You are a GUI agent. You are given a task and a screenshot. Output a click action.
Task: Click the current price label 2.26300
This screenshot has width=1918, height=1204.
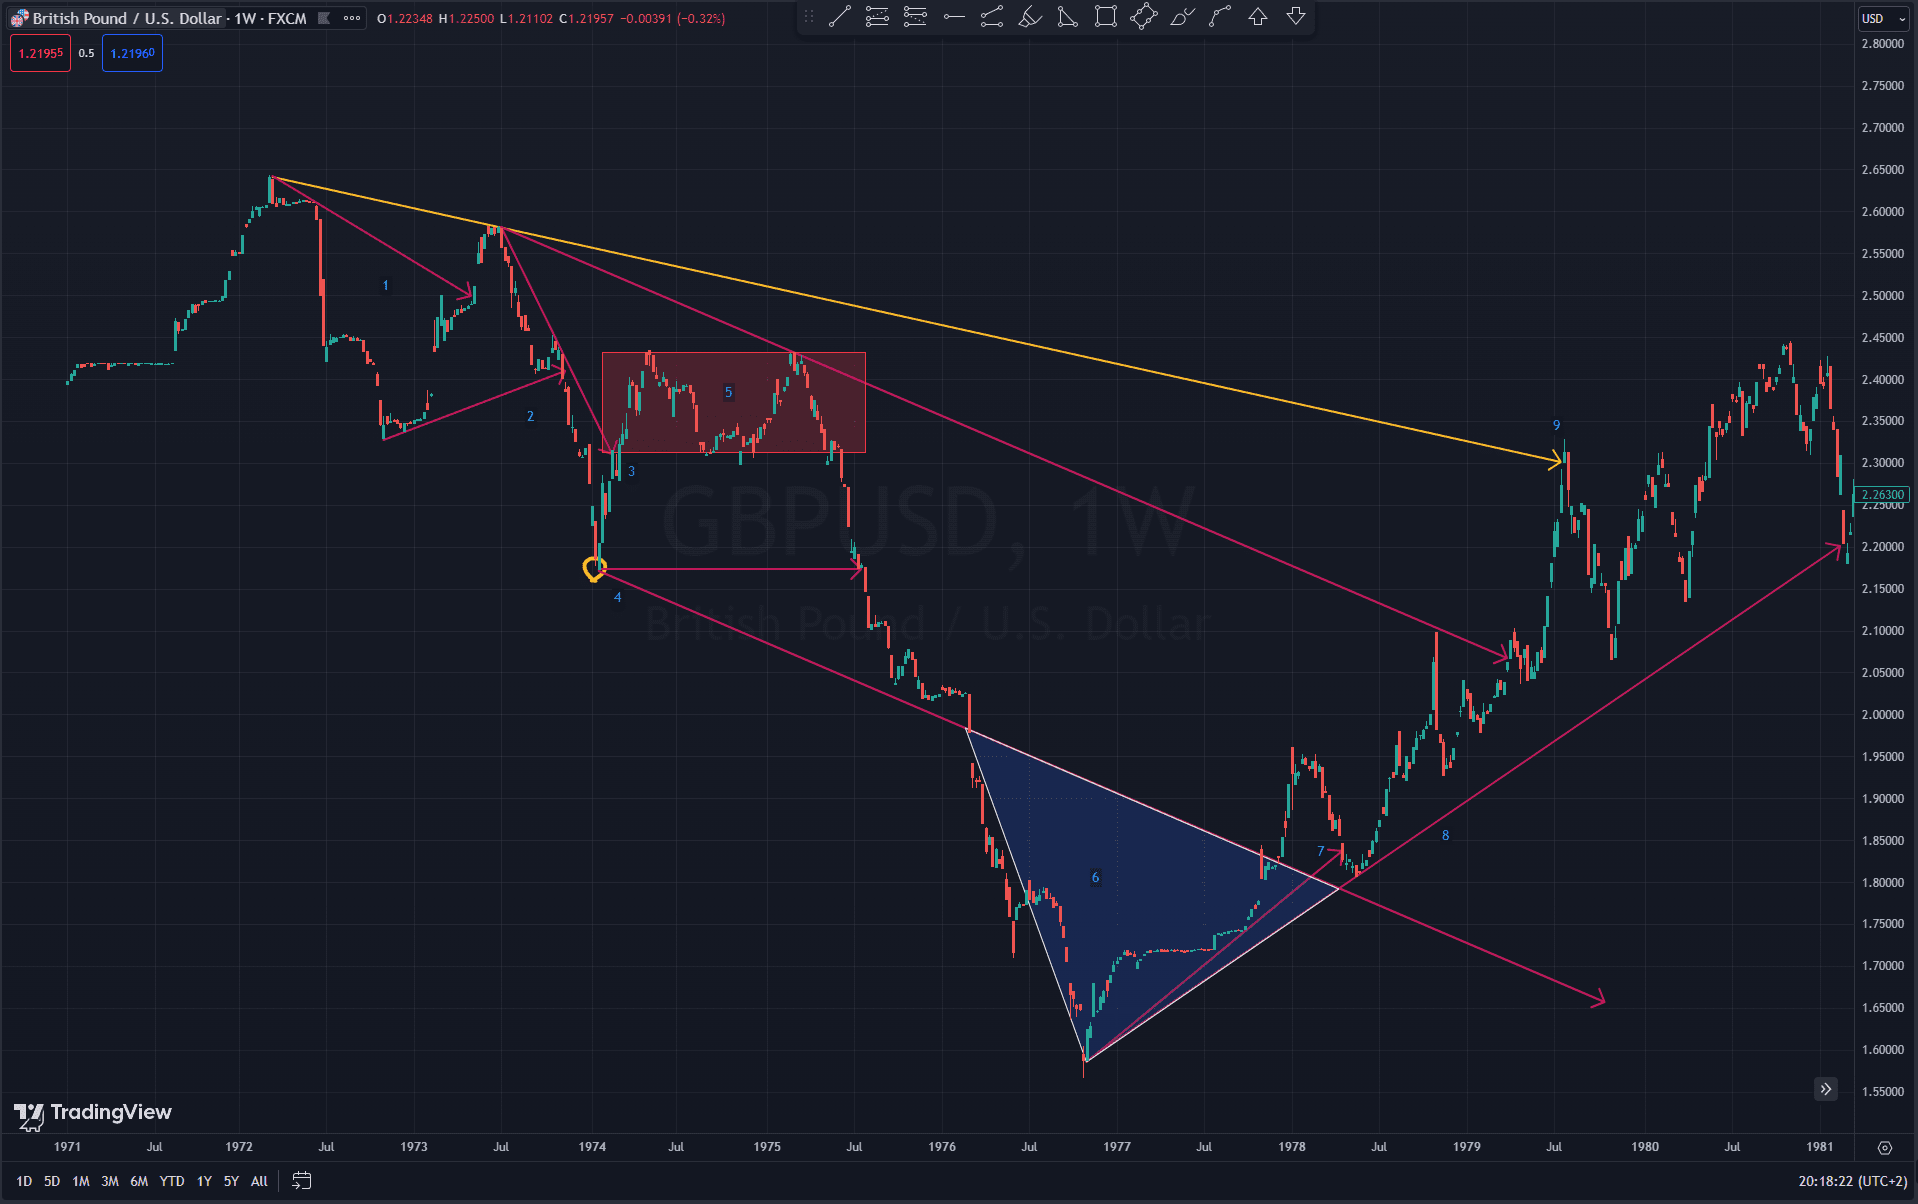tap(1882, 494)
